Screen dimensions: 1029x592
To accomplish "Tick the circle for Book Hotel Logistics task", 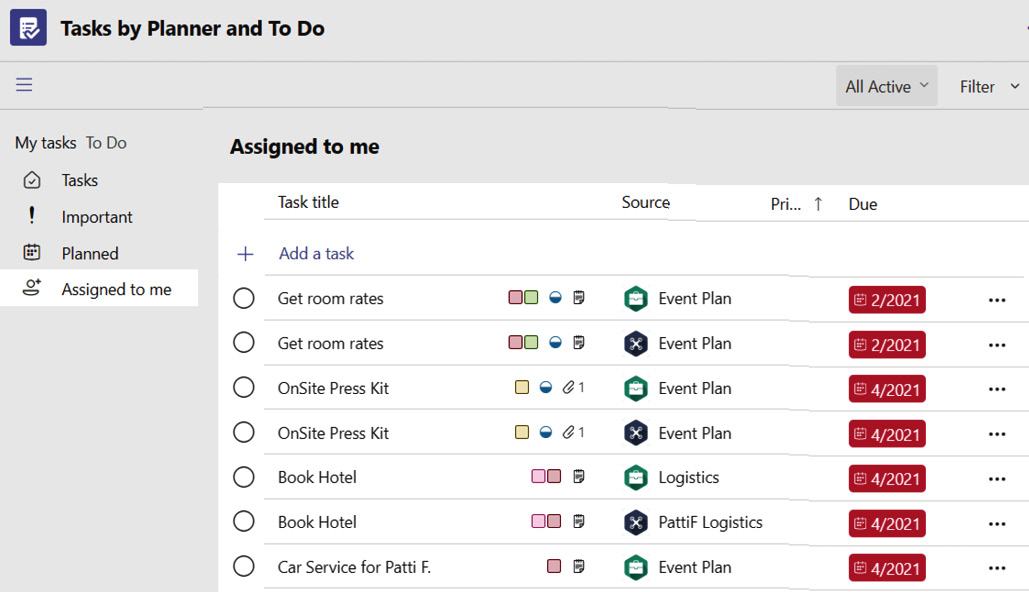I will point(243,476).
